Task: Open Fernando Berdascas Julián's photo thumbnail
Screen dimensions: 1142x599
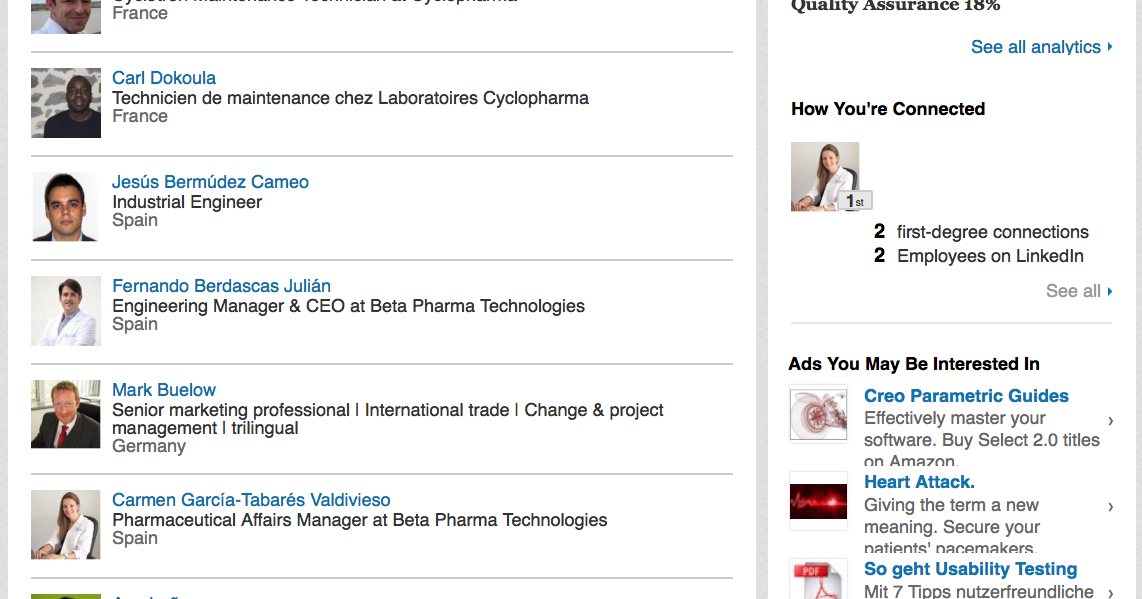Action: tap(66, 310)
